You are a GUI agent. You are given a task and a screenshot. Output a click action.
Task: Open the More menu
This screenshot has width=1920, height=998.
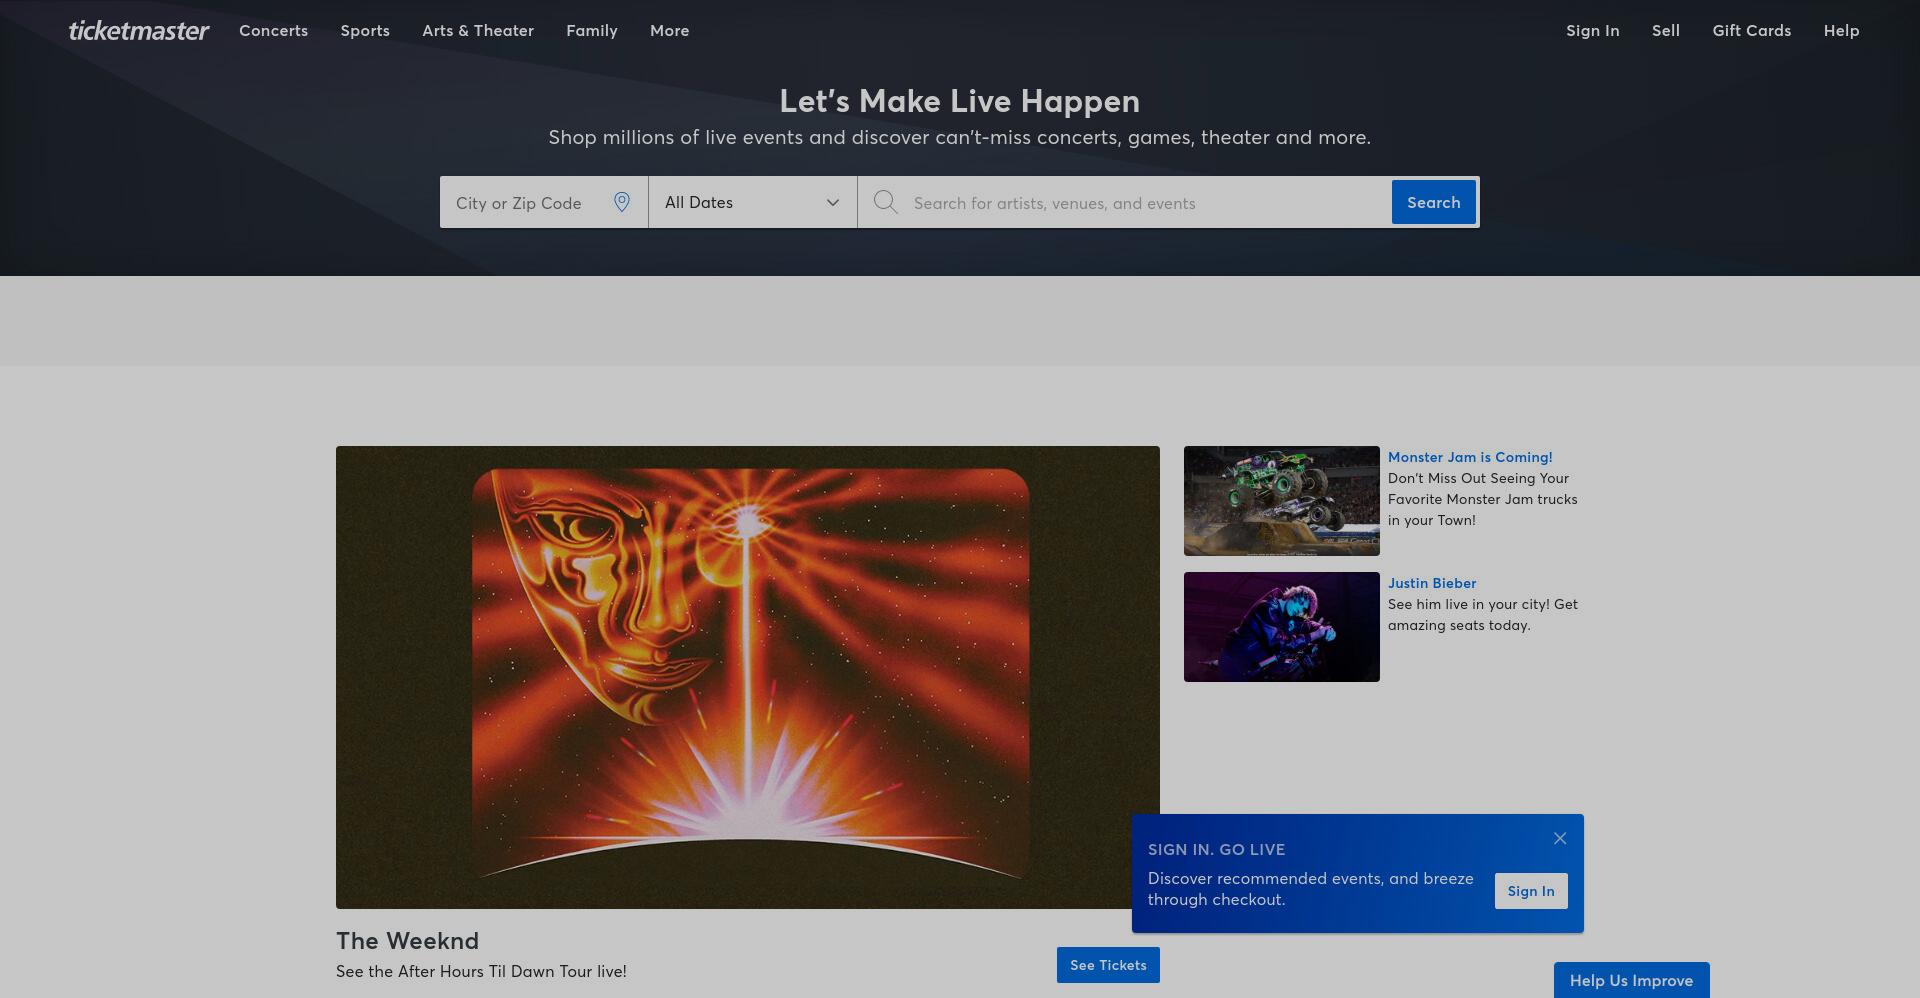click(669, 31)
